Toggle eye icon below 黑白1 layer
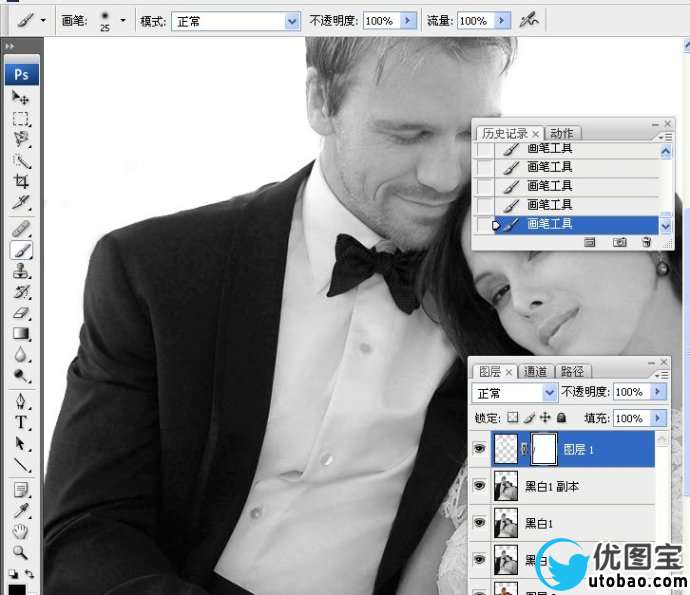This screenshot has height=595, width=690. 479,559
